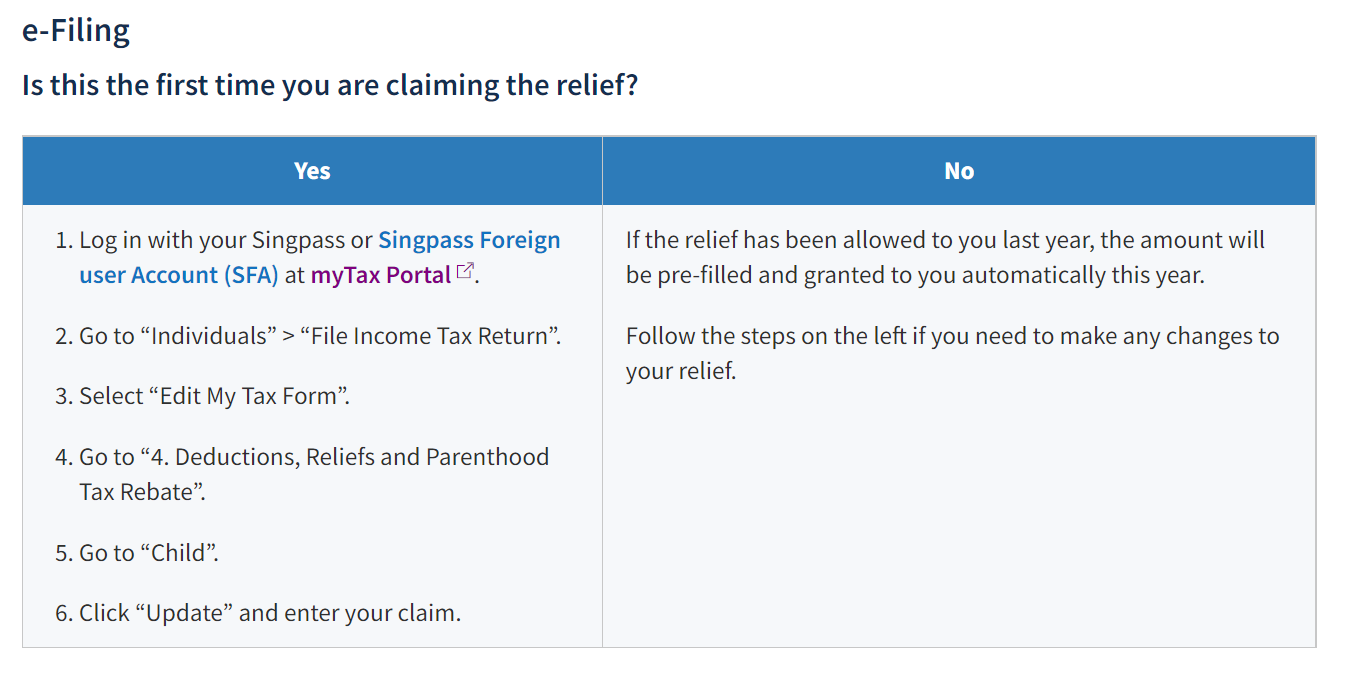Click the 'Tax Rebate' continuation line in step 4

tap(142, 492)
